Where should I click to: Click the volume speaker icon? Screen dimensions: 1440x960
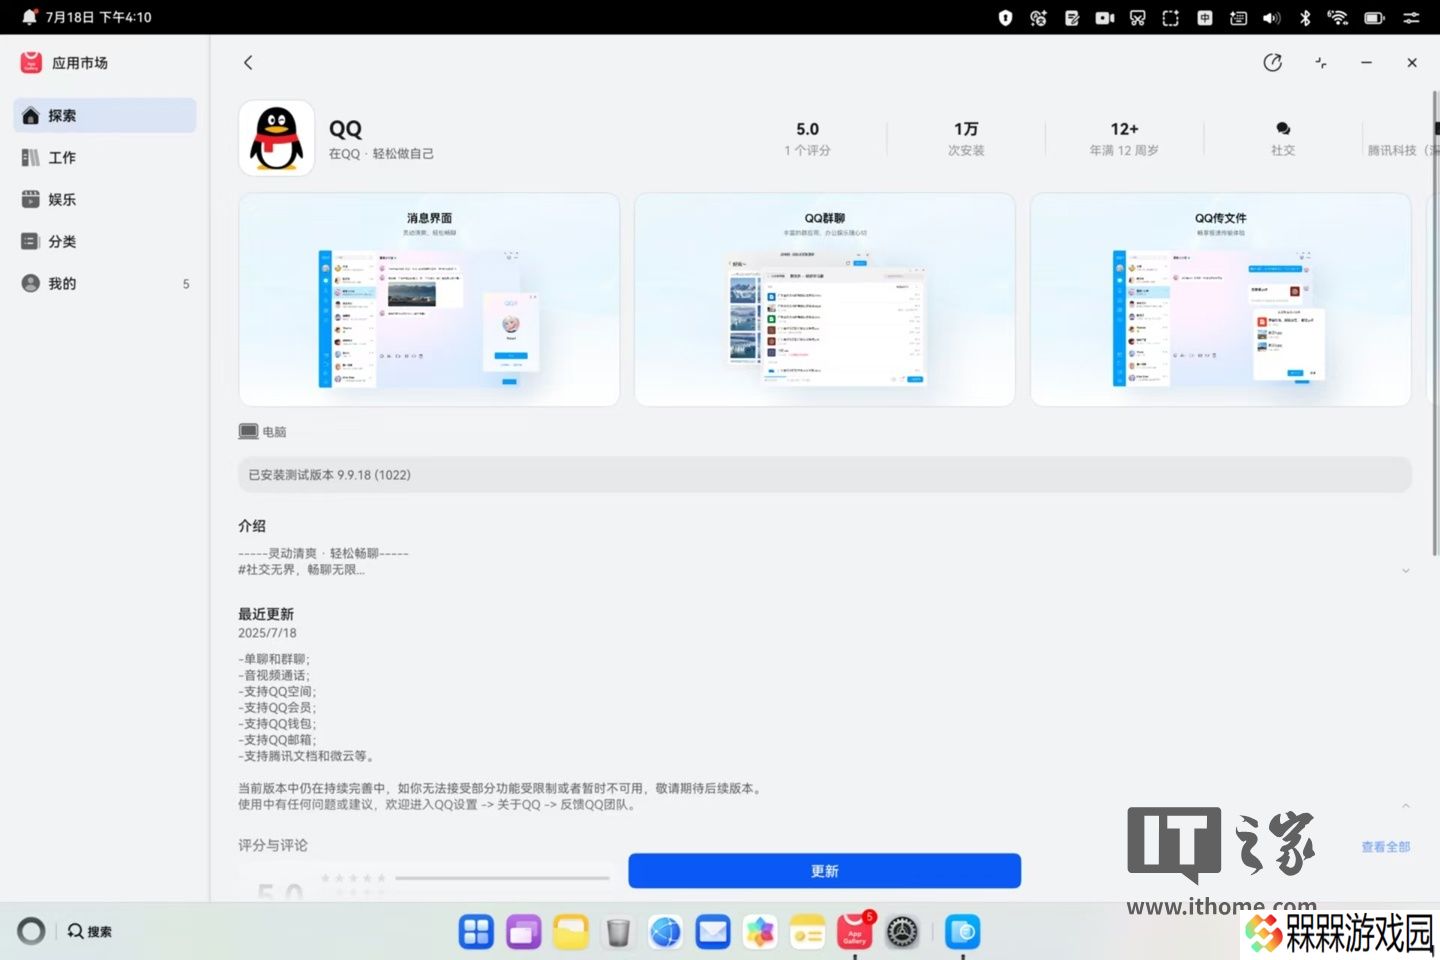[x=1272, y=17]
